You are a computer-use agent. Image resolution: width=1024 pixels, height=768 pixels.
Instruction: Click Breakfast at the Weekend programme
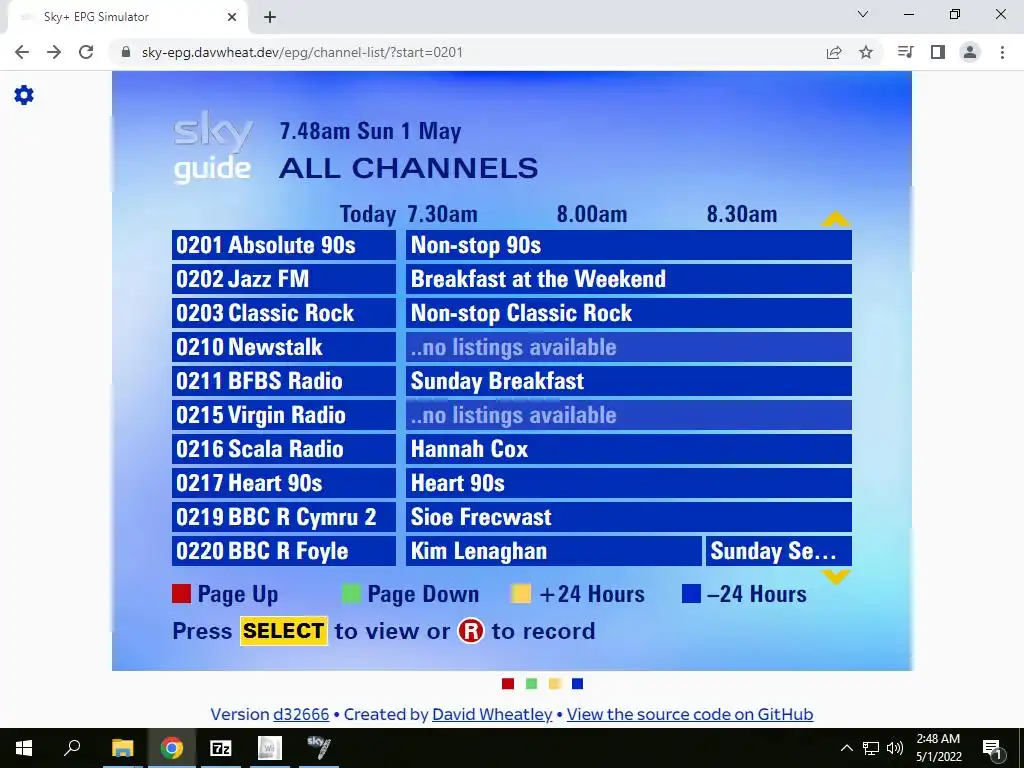tap(629, 279)
